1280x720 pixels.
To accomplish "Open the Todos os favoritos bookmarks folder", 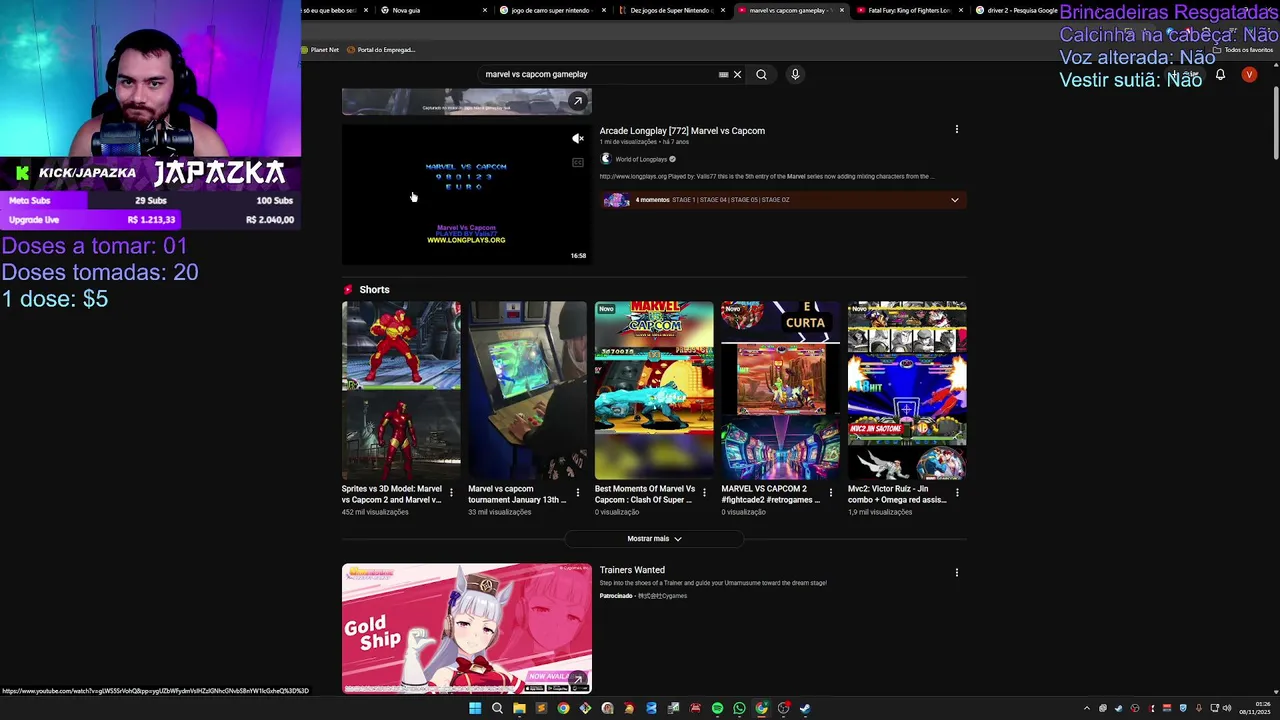I will 1243,50.
